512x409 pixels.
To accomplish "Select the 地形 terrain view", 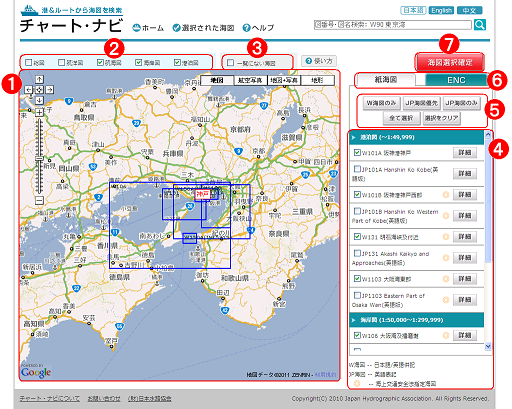I will pyautogui.click(x=317, y=80).
